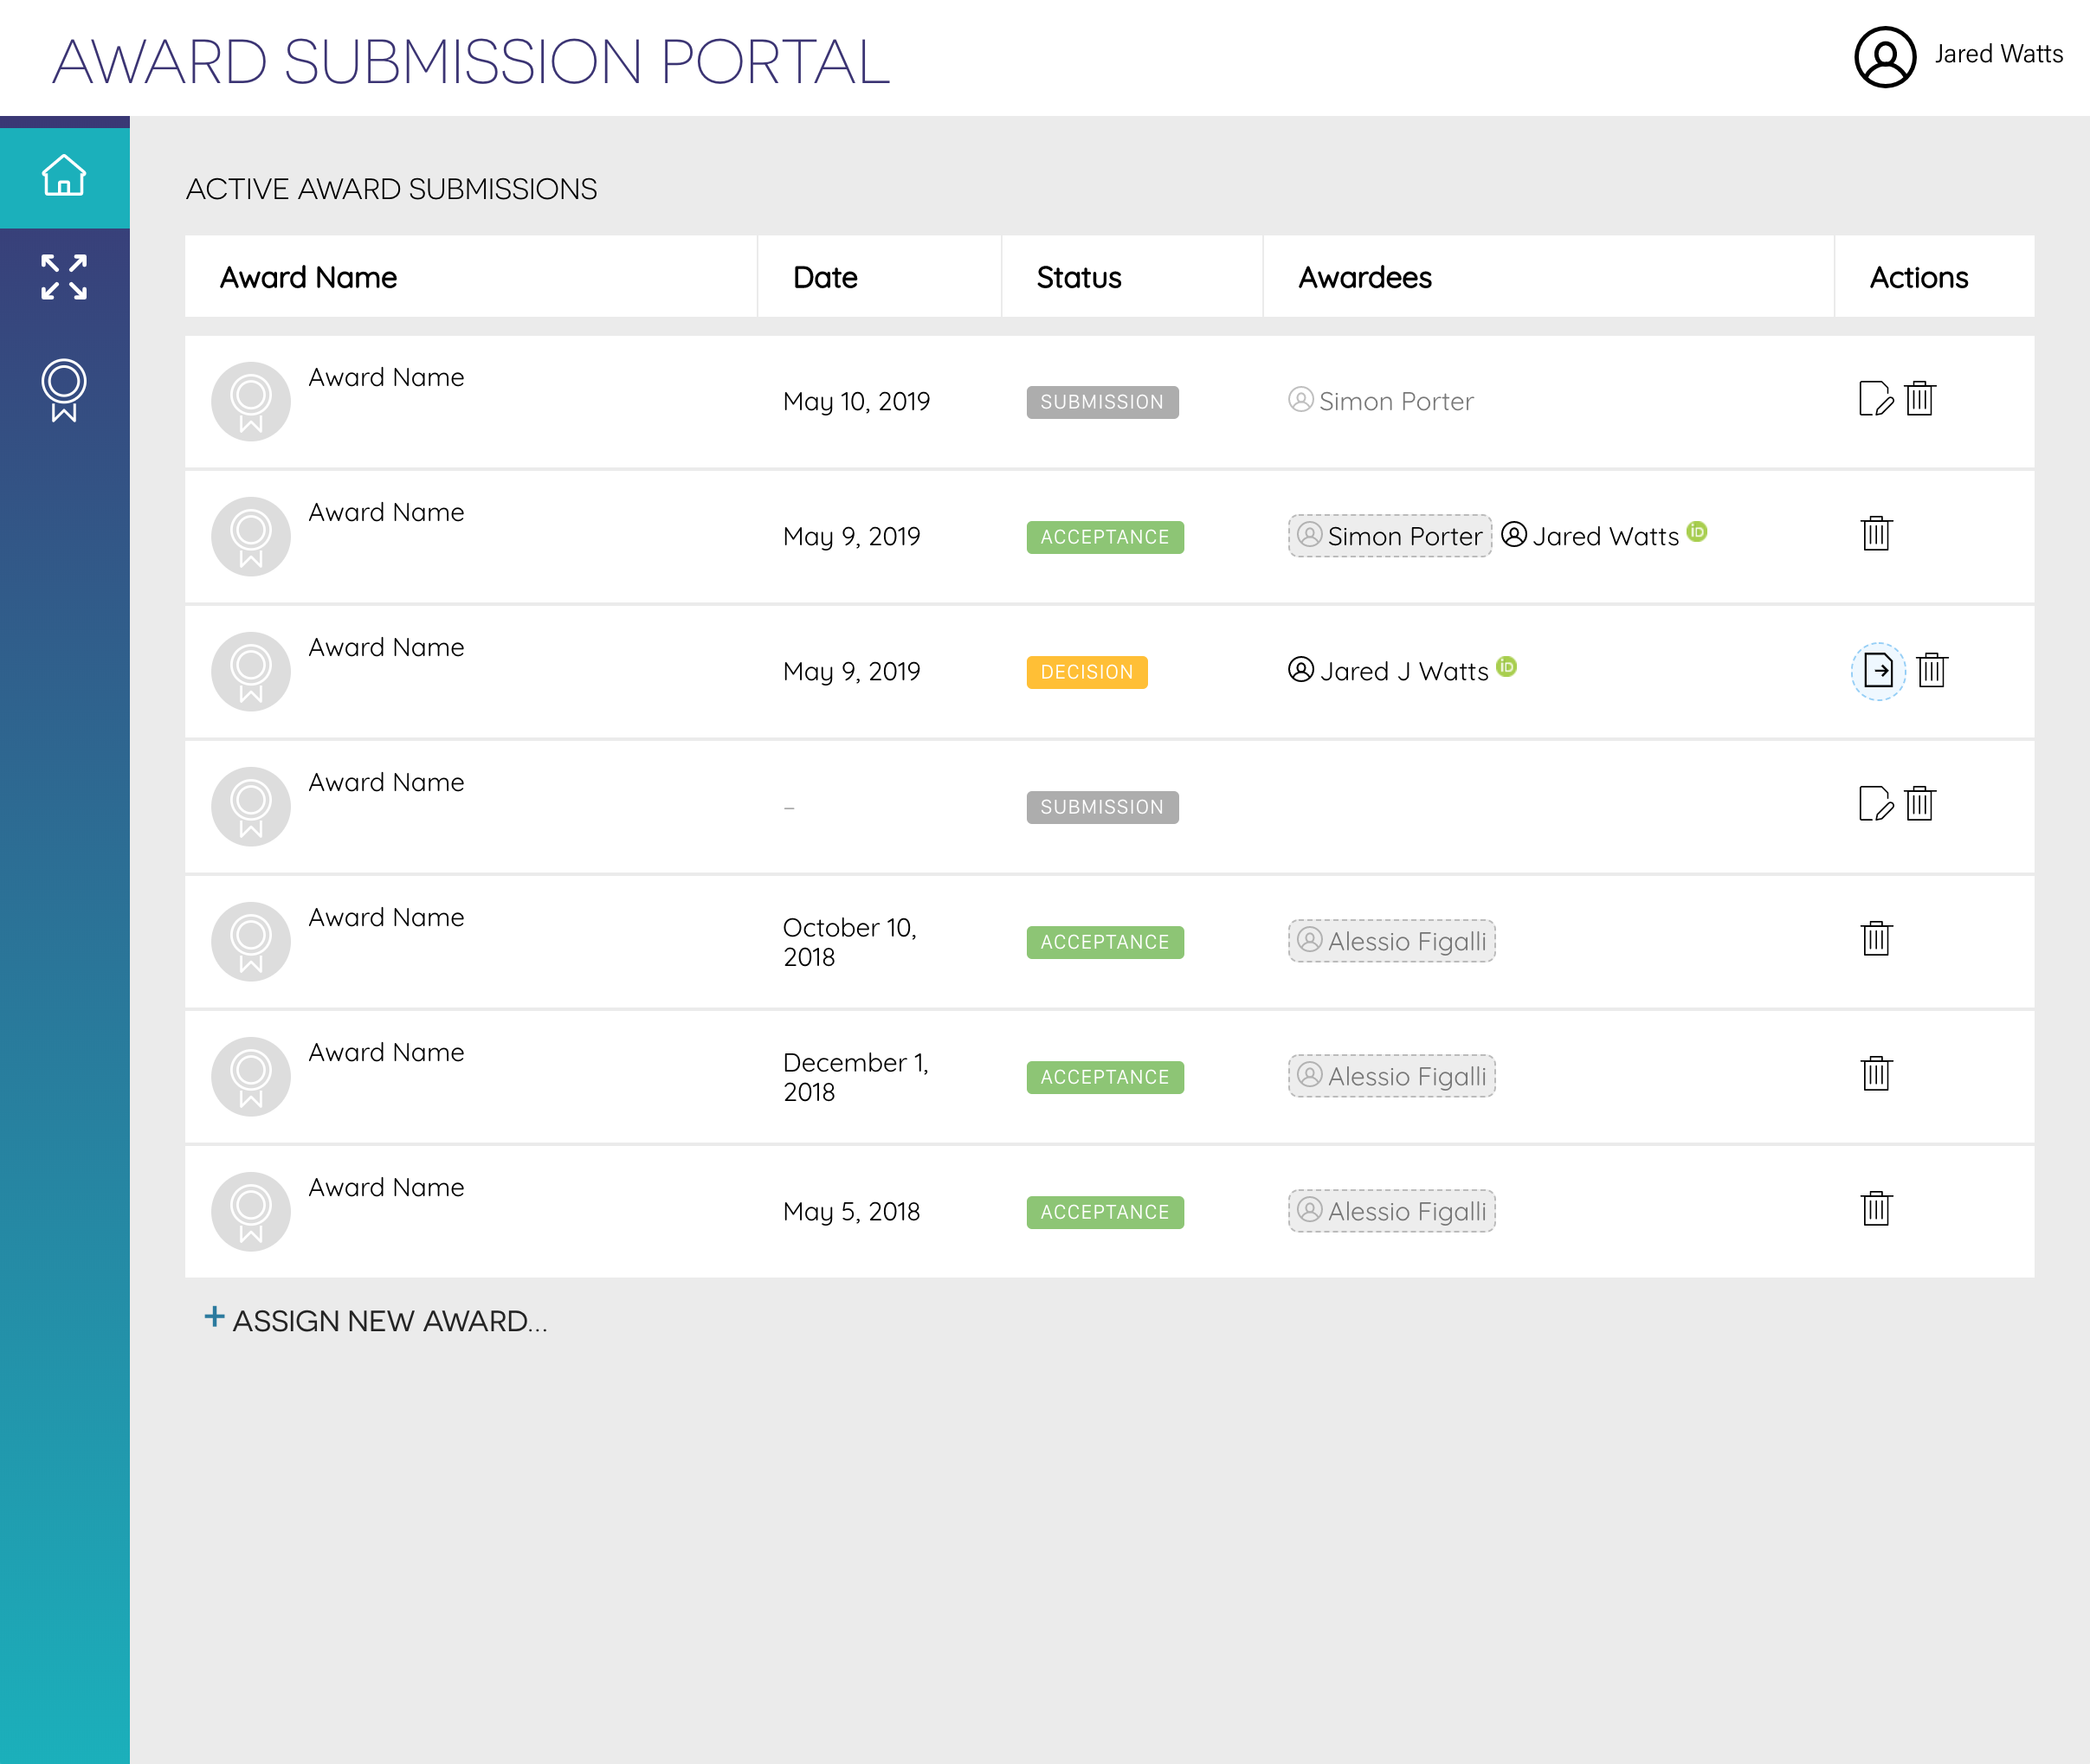Viewport: 2090px width, 1764px height.
Task: Click the orange DECISION status badge
Action: click(x=1086, y=672)
